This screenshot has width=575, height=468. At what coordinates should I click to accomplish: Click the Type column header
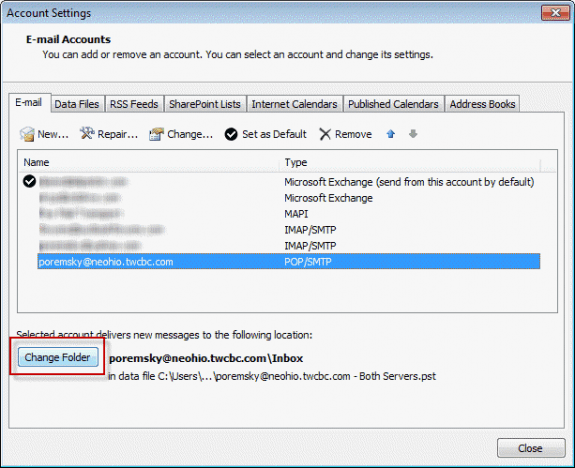point(410,162)
